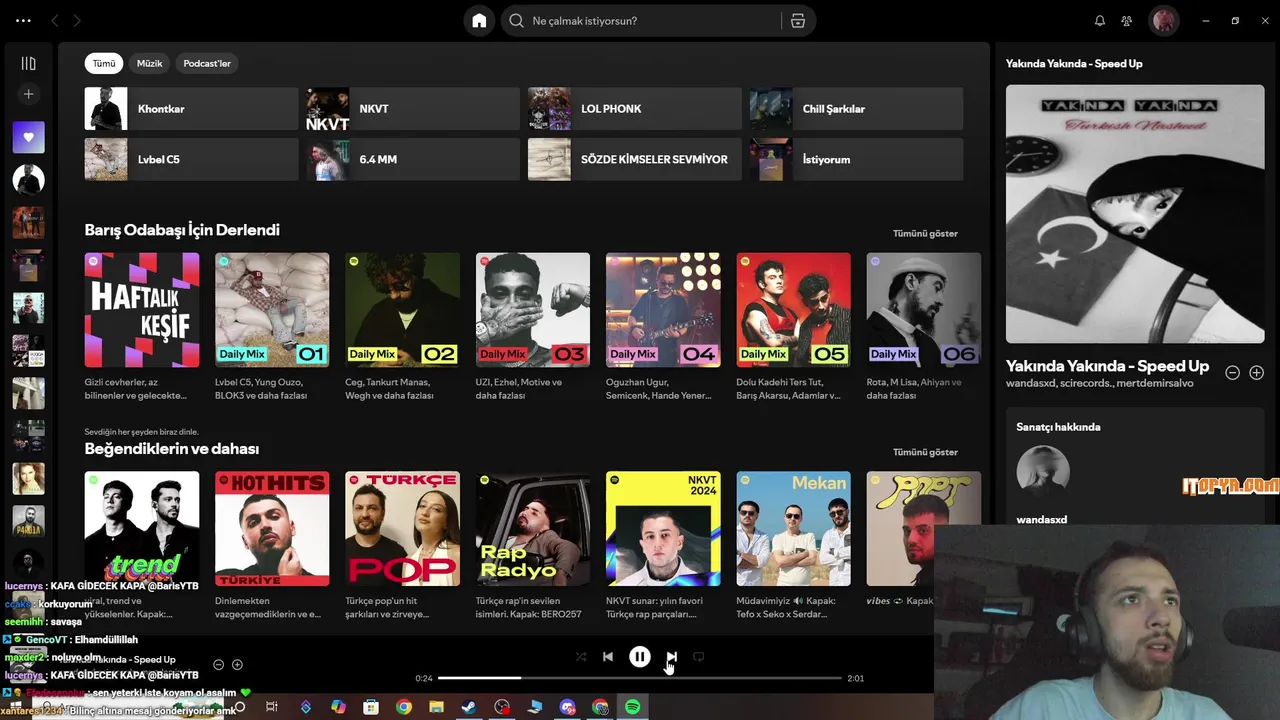This screenshot has width=1280, height=720.
Task: Open Hot Hits Türkiye cover
Action: click(272, 529)
